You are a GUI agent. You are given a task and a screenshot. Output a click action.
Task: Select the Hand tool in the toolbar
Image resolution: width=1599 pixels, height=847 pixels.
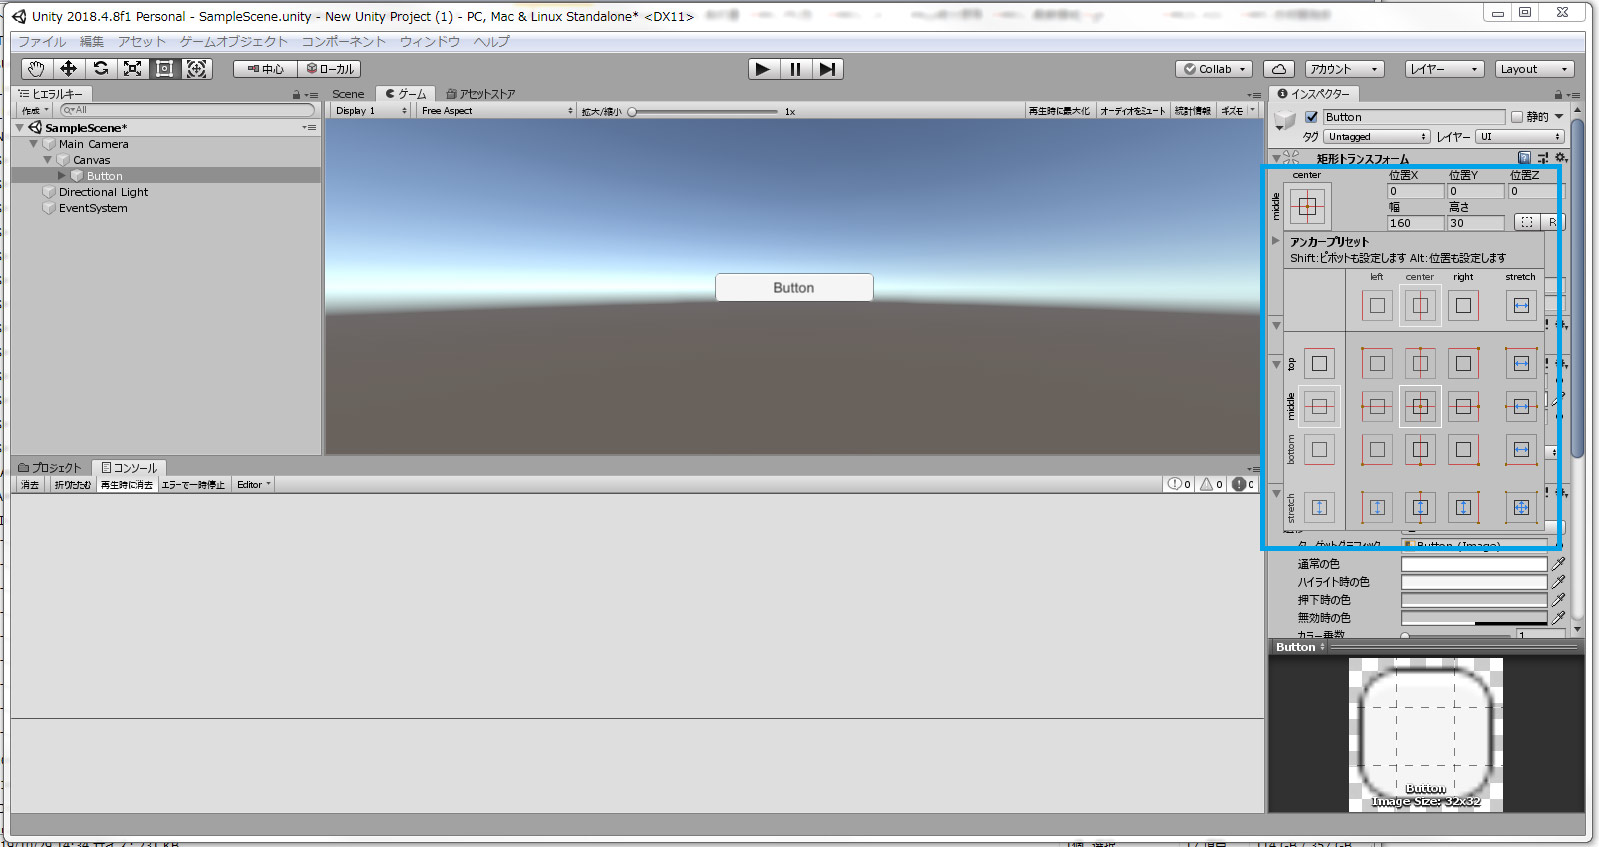click(36, 69)
